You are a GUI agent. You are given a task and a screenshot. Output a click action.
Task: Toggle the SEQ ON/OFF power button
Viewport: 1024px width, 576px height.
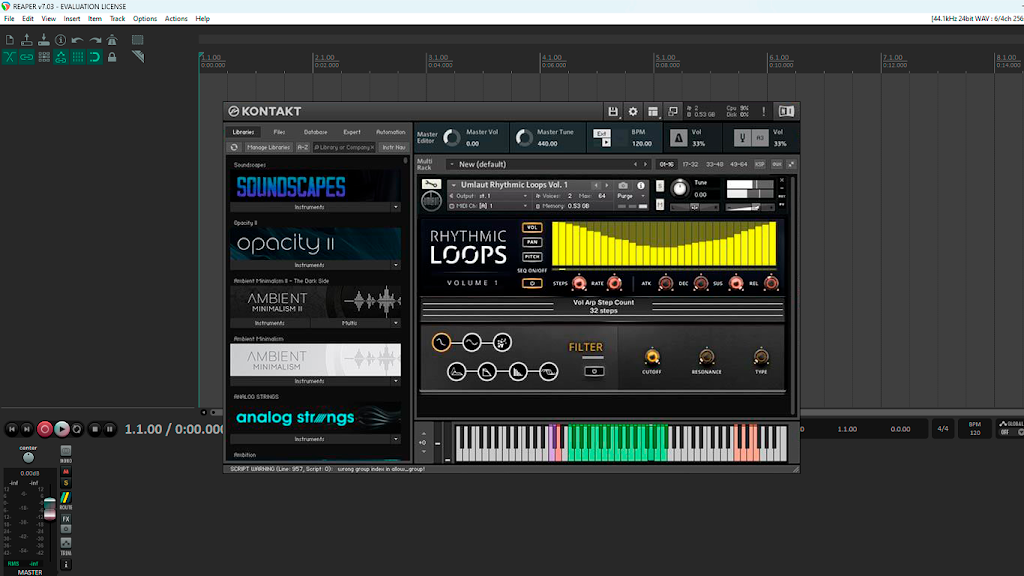pyautogui.click(x=532, y=283)
